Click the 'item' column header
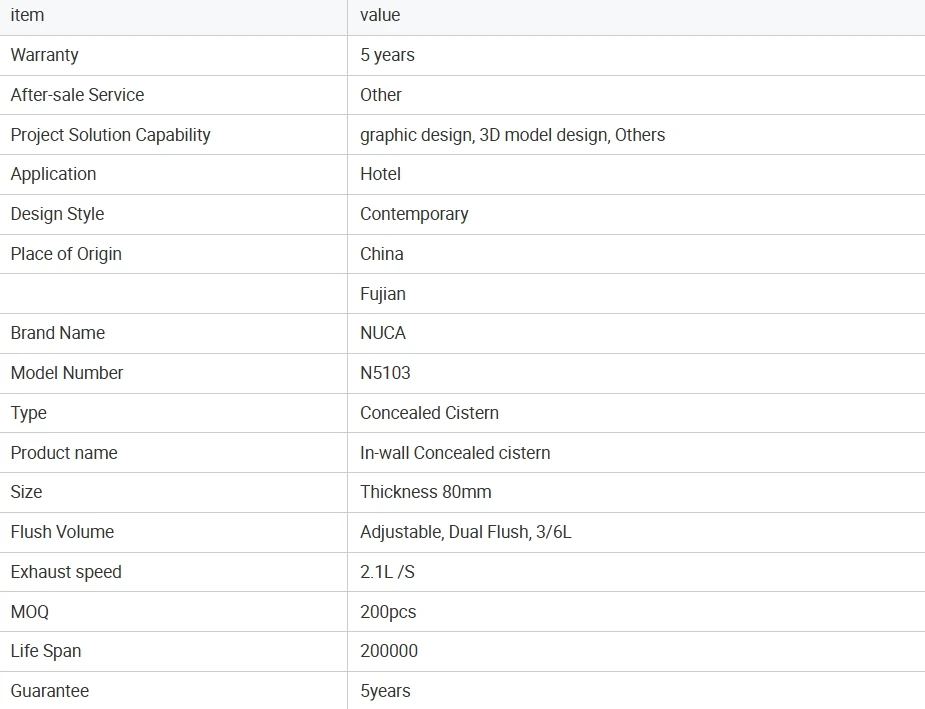The width and height of the screenshot is (925, 709). point(27,15)
